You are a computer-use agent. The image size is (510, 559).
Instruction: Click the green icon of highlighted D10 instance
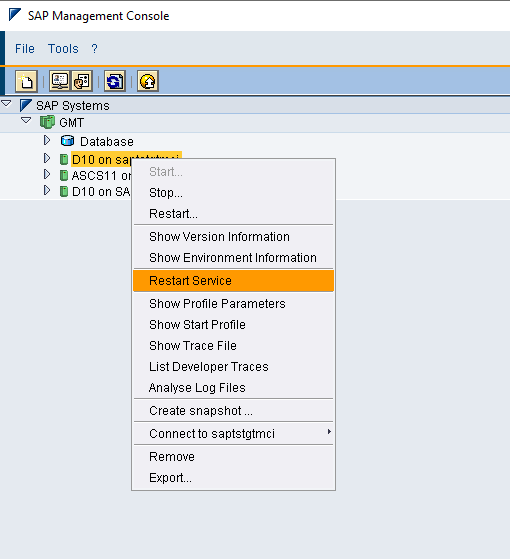point(64,159)
